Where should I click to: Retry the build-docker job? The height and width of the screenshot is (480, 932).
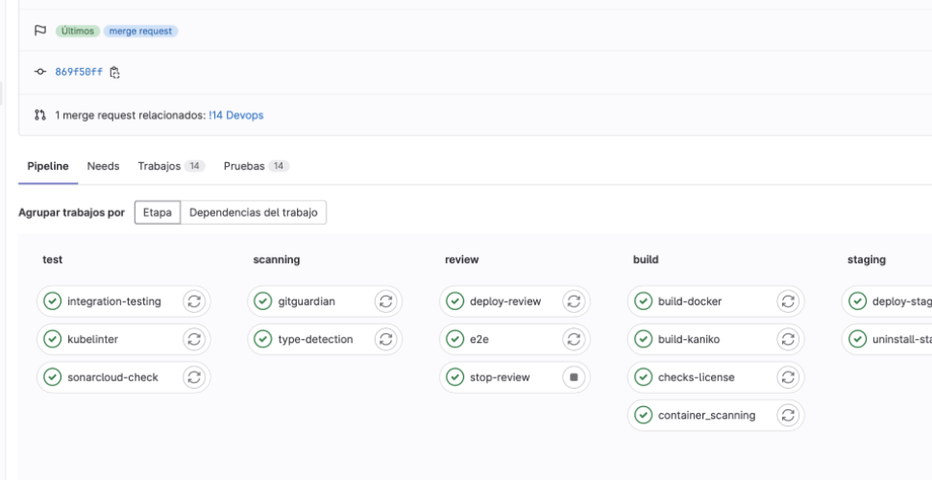point(788,301)
